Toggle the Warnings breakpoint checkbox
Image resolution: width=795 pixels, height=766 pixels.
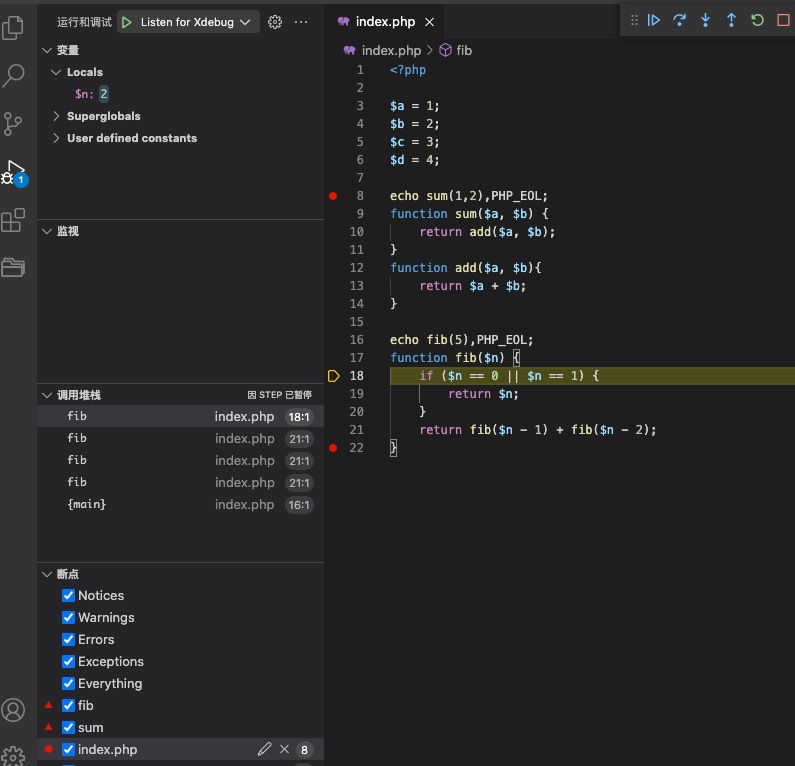point(68,617)
